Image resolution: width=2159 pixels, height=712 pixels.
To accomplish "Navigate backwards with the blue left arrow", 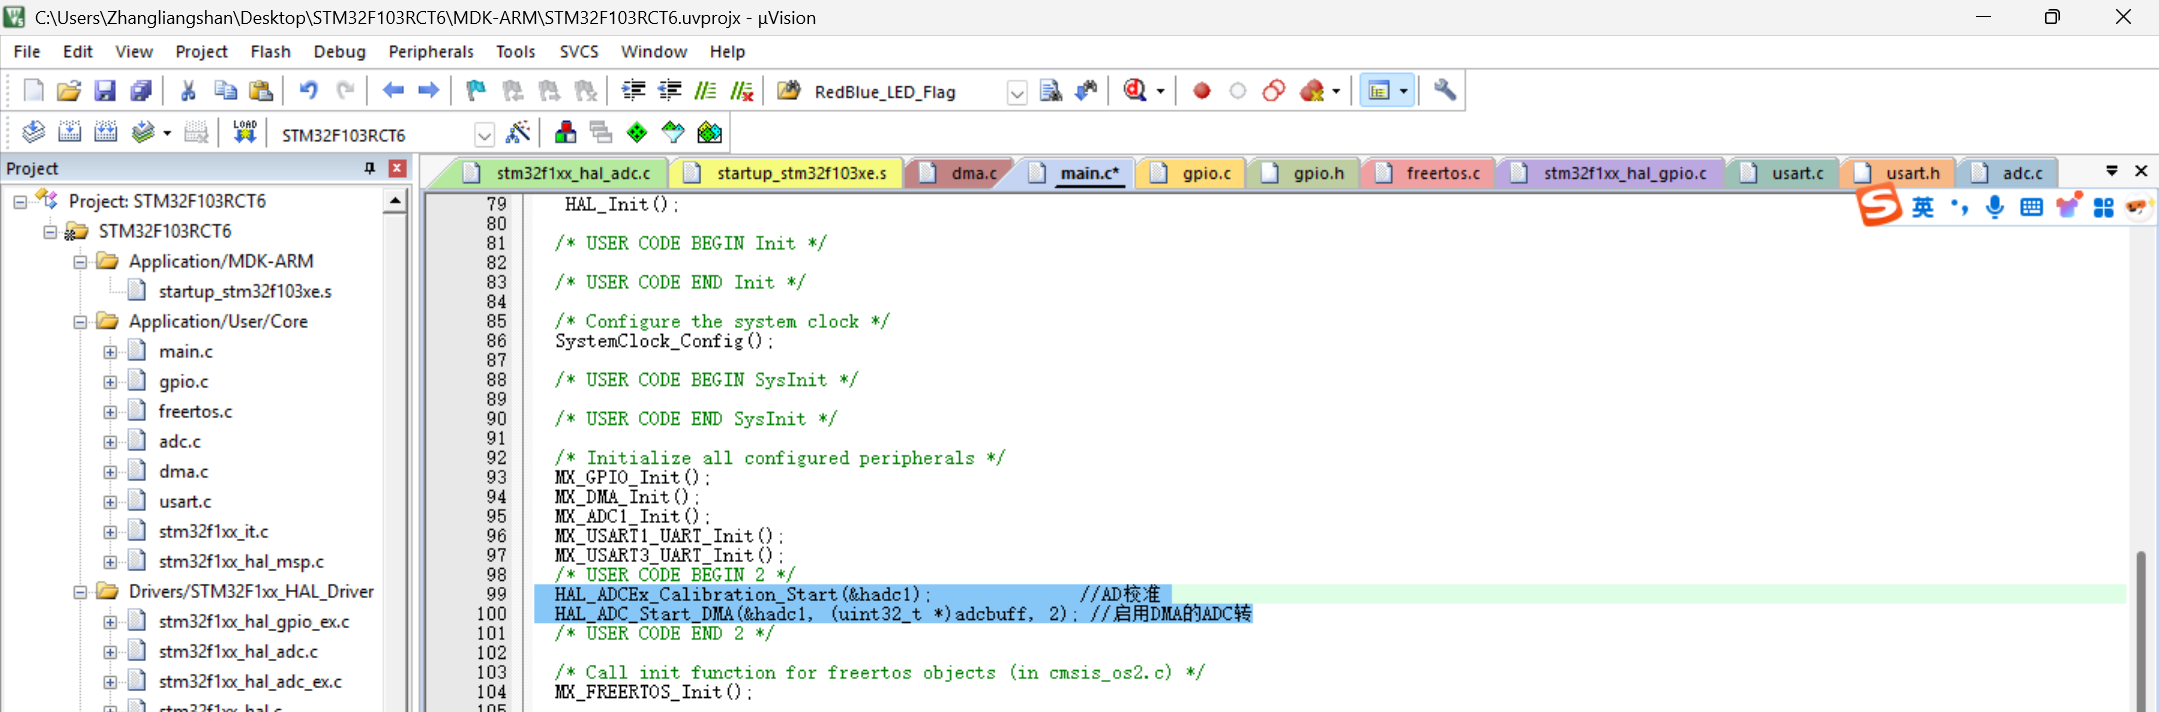I will coord(393,91).
